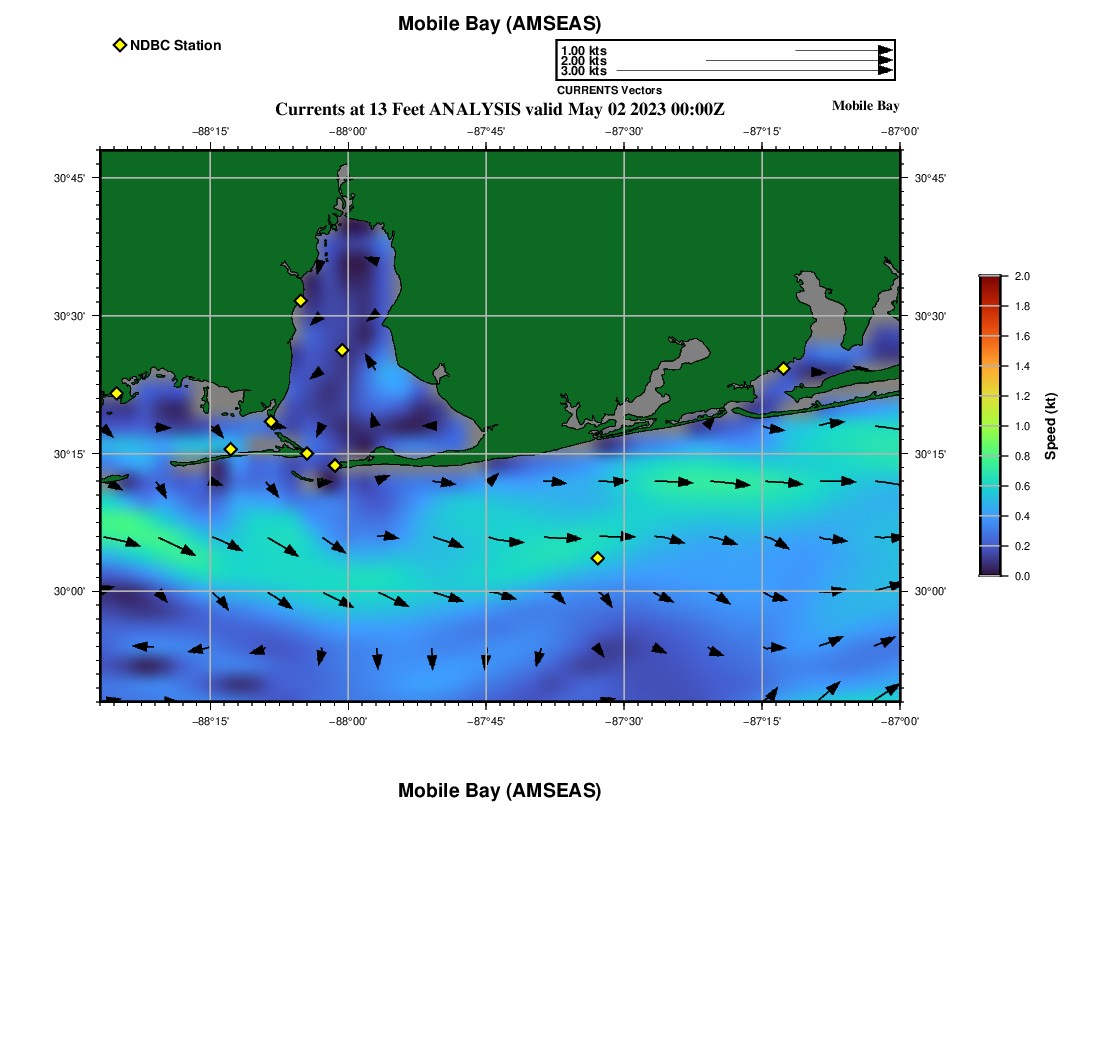This screenshot has height=1050, width=1100.
Task: Click the 'Mobile Bay' label above map's right corner
Action: pyautogui.click(x=865, y=106)
